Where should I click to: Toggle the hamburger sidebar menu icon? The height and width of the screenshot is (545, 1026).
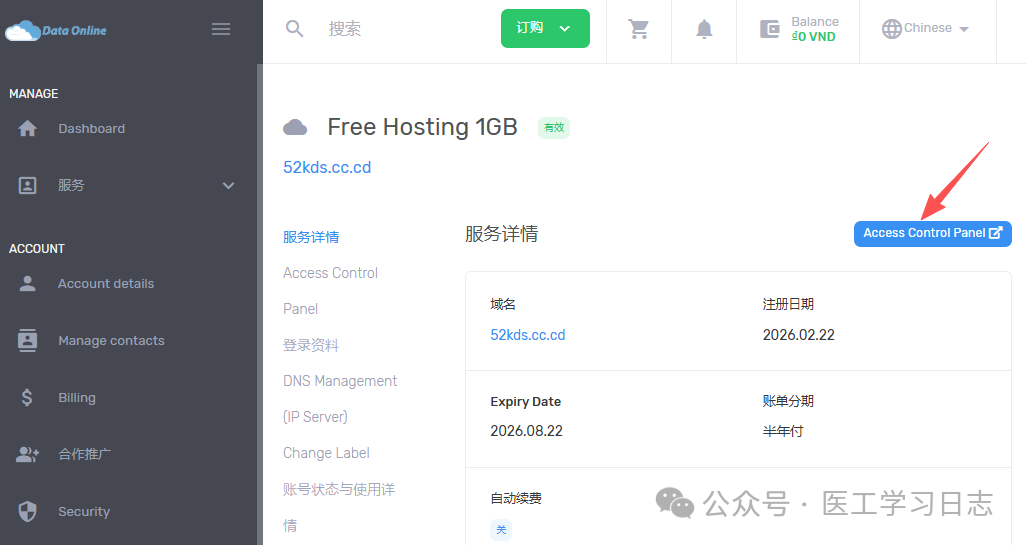tap(221, 29)
